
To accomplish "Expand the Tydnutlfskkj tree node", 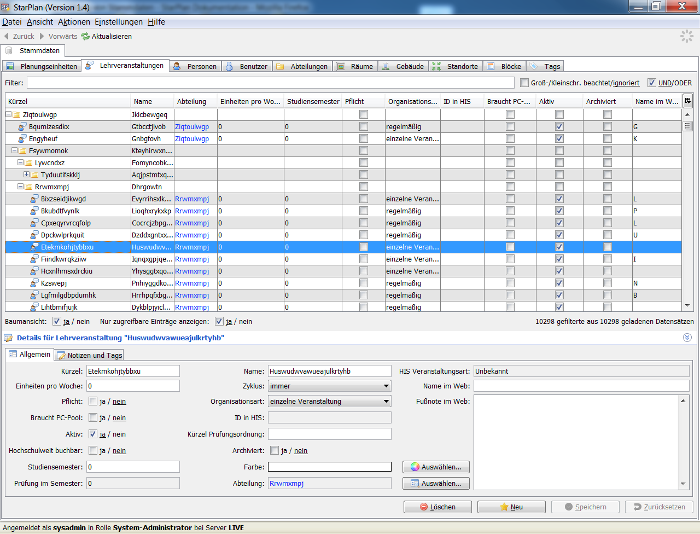I will click(x=26, y=175).
